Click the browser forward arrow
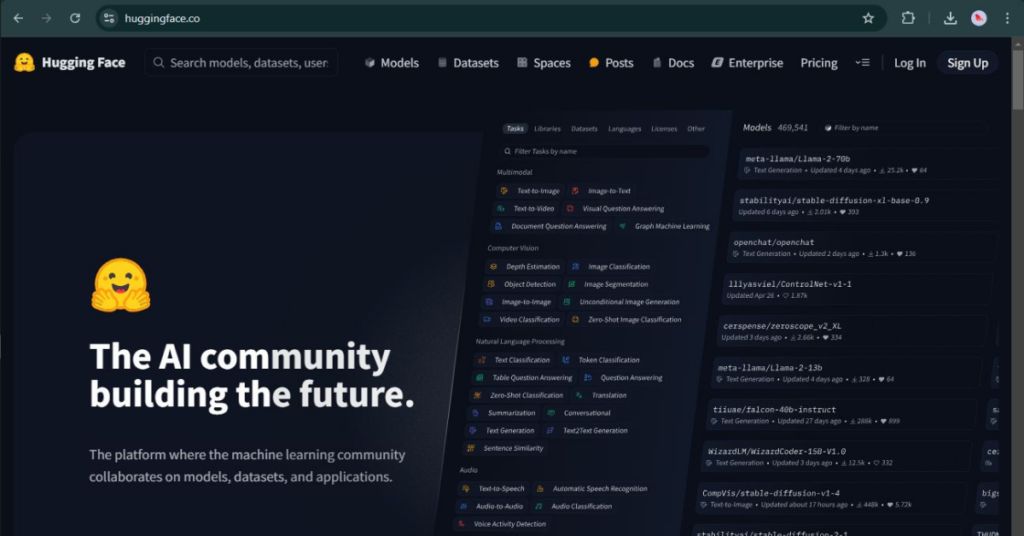Screen dimensions: 1024x536 click(x=46, y=18)
